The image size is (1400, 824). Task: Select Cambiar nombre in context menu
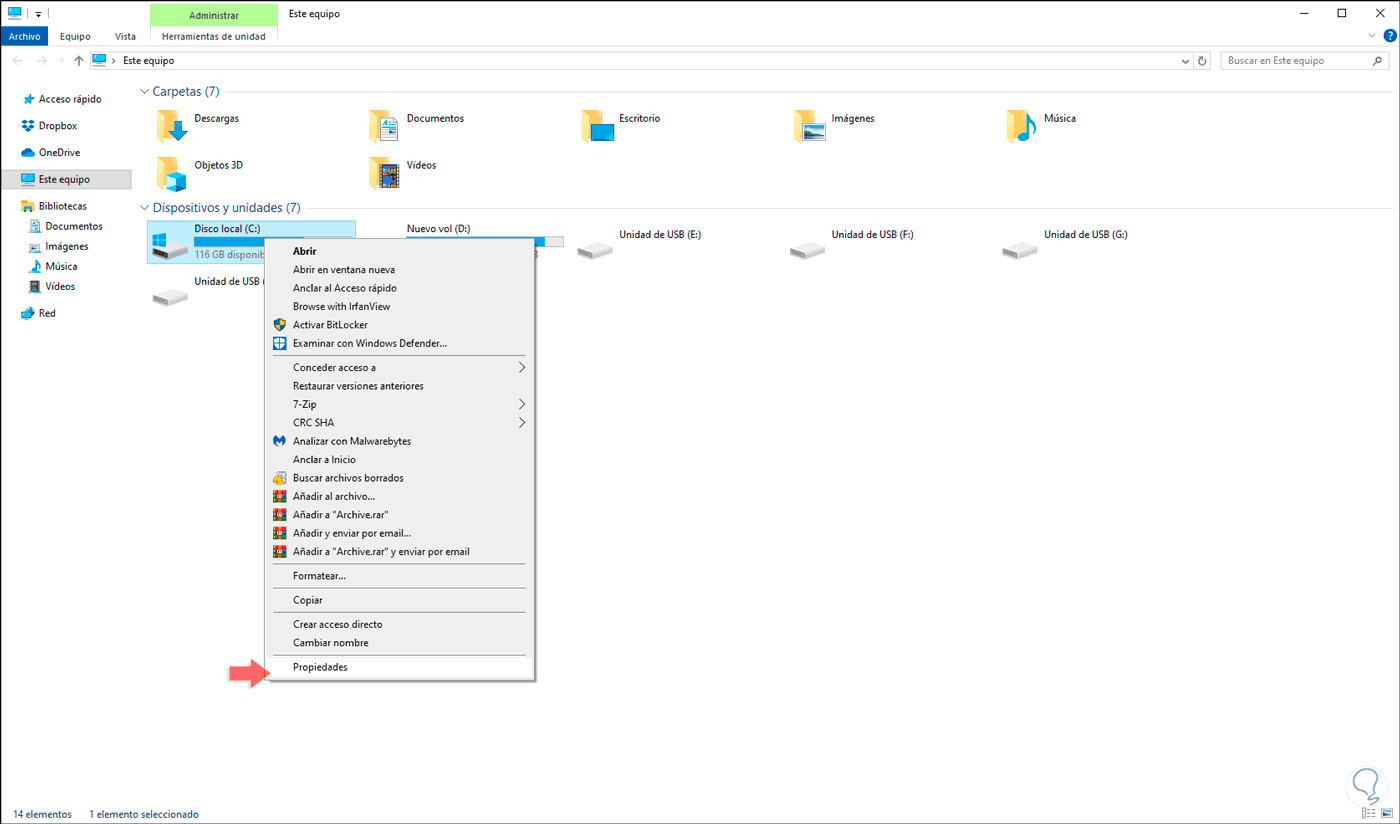click(400, 643)
